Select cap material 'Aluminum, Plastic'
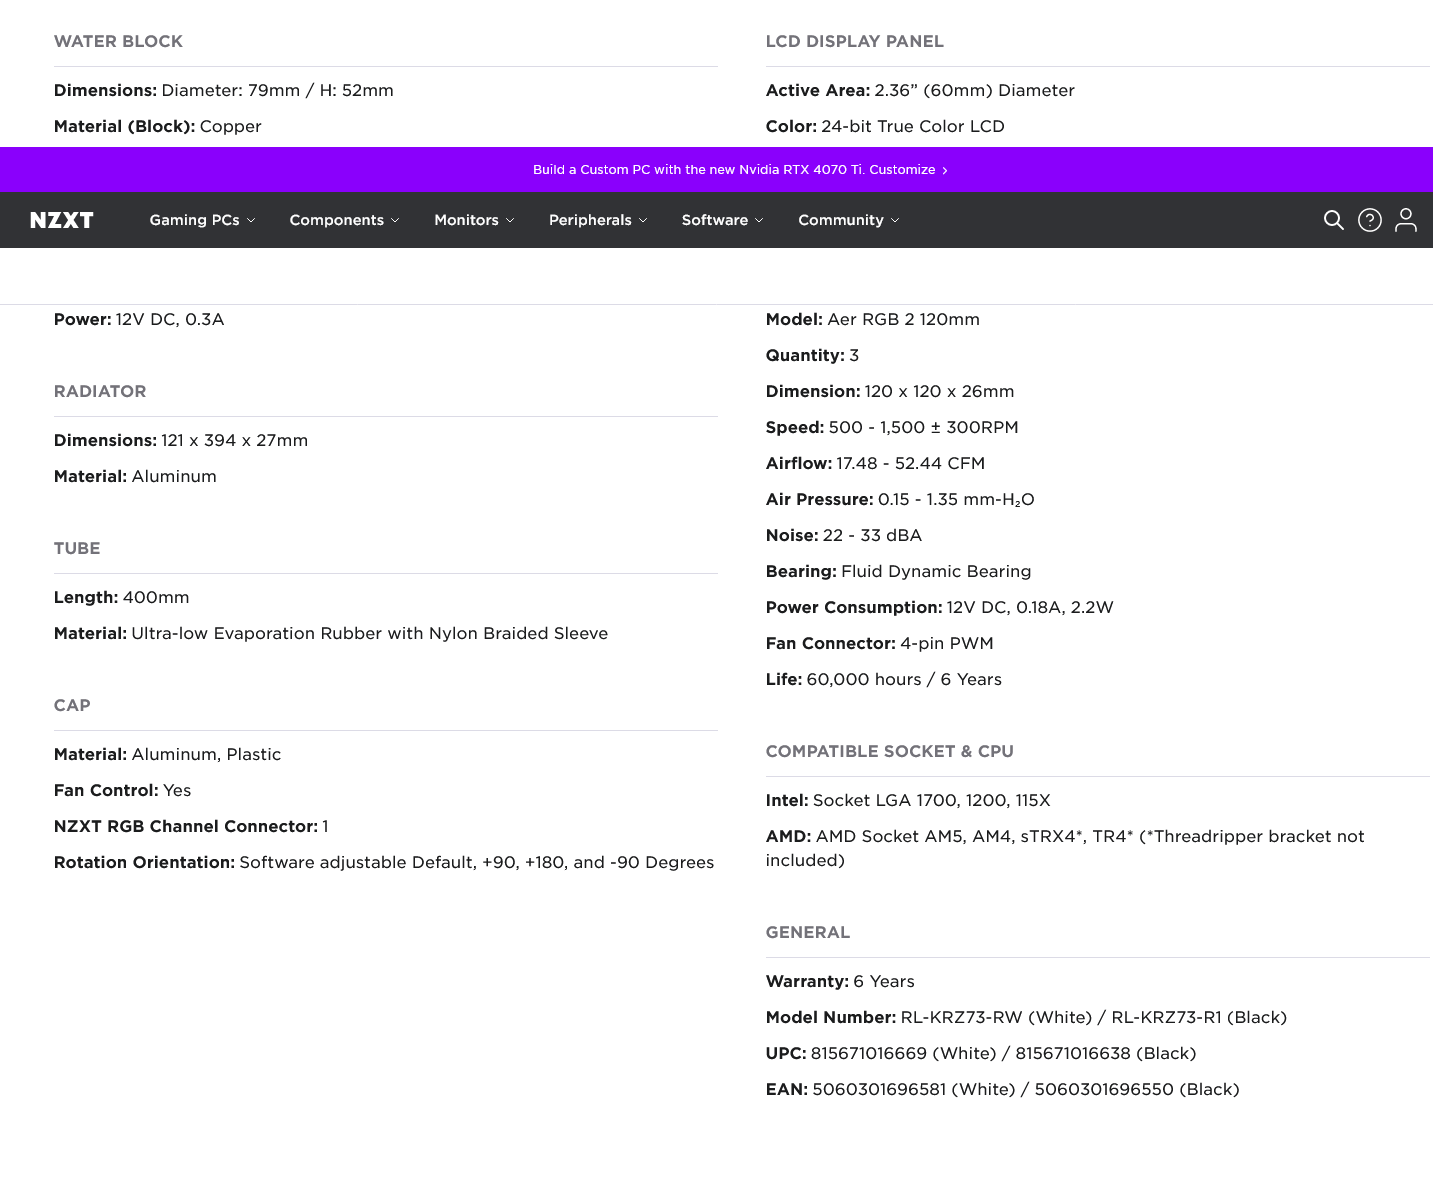Viewport: 1433px width, 1184px height. [x=207, y=755]
